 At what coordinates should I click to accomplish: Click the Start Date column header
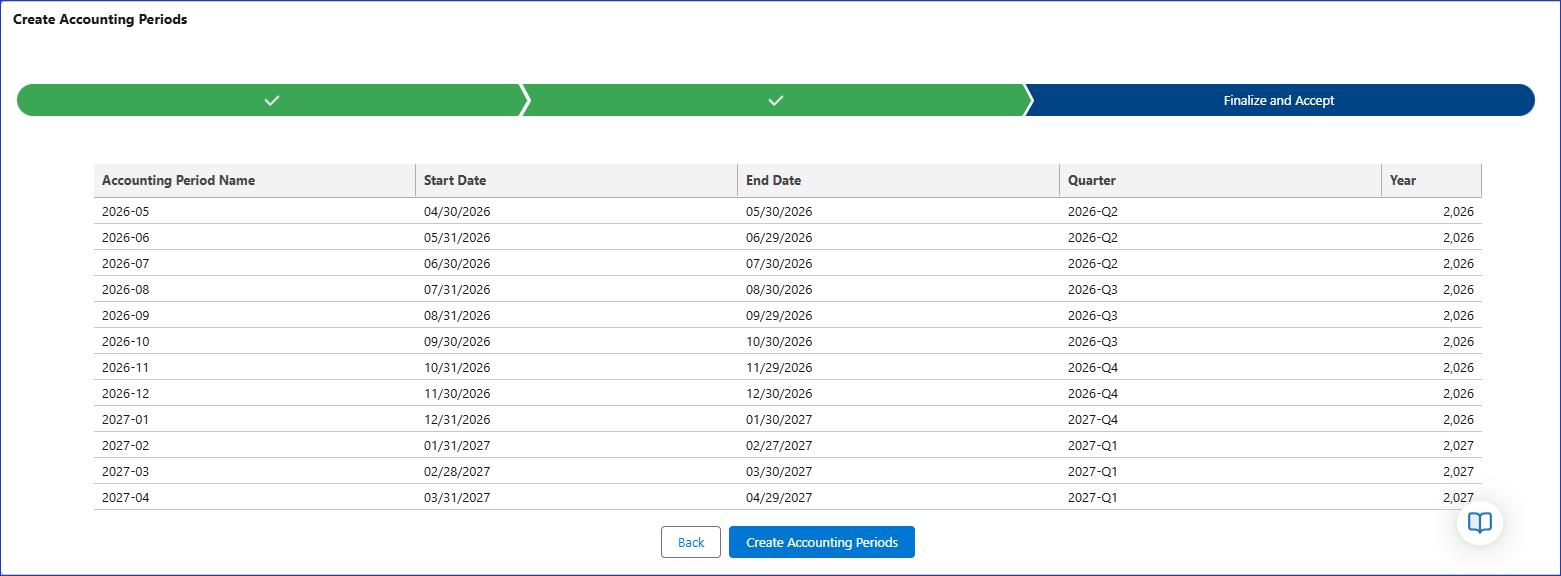(x=455, y=181)
